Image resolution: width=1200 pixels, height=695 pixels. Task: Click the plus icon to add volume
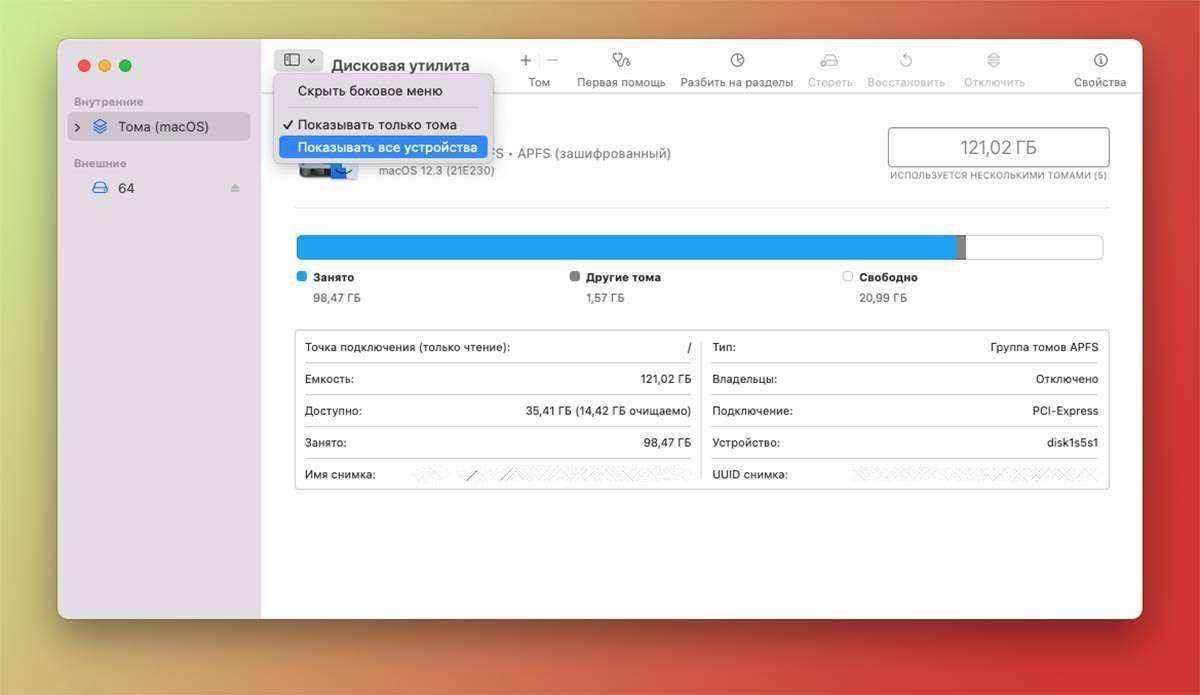point(526,61)
